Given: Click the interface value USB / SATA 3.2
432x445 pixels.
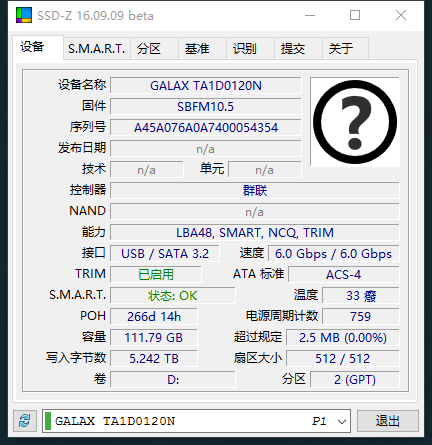Looking at the screenshot, I should pyautogui.click(x=165, y=254).
